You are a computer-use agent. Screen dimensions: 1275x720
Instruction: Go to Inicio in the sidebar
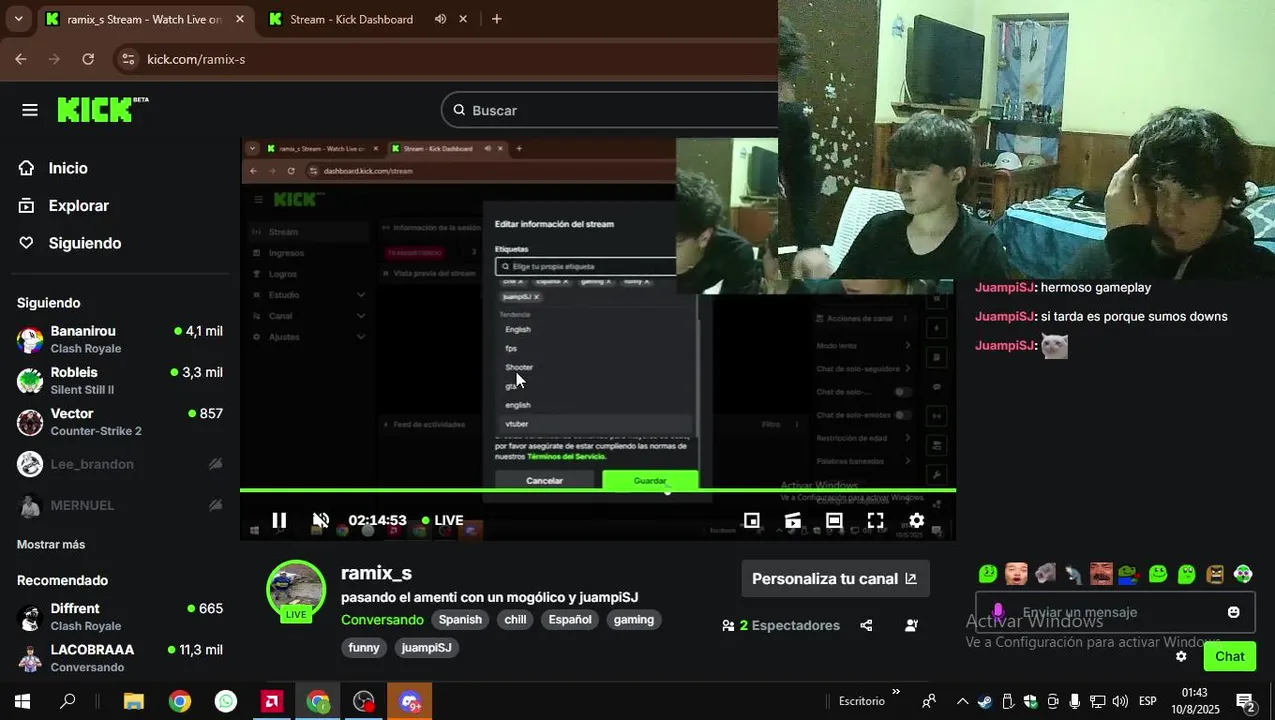point(68,168)
